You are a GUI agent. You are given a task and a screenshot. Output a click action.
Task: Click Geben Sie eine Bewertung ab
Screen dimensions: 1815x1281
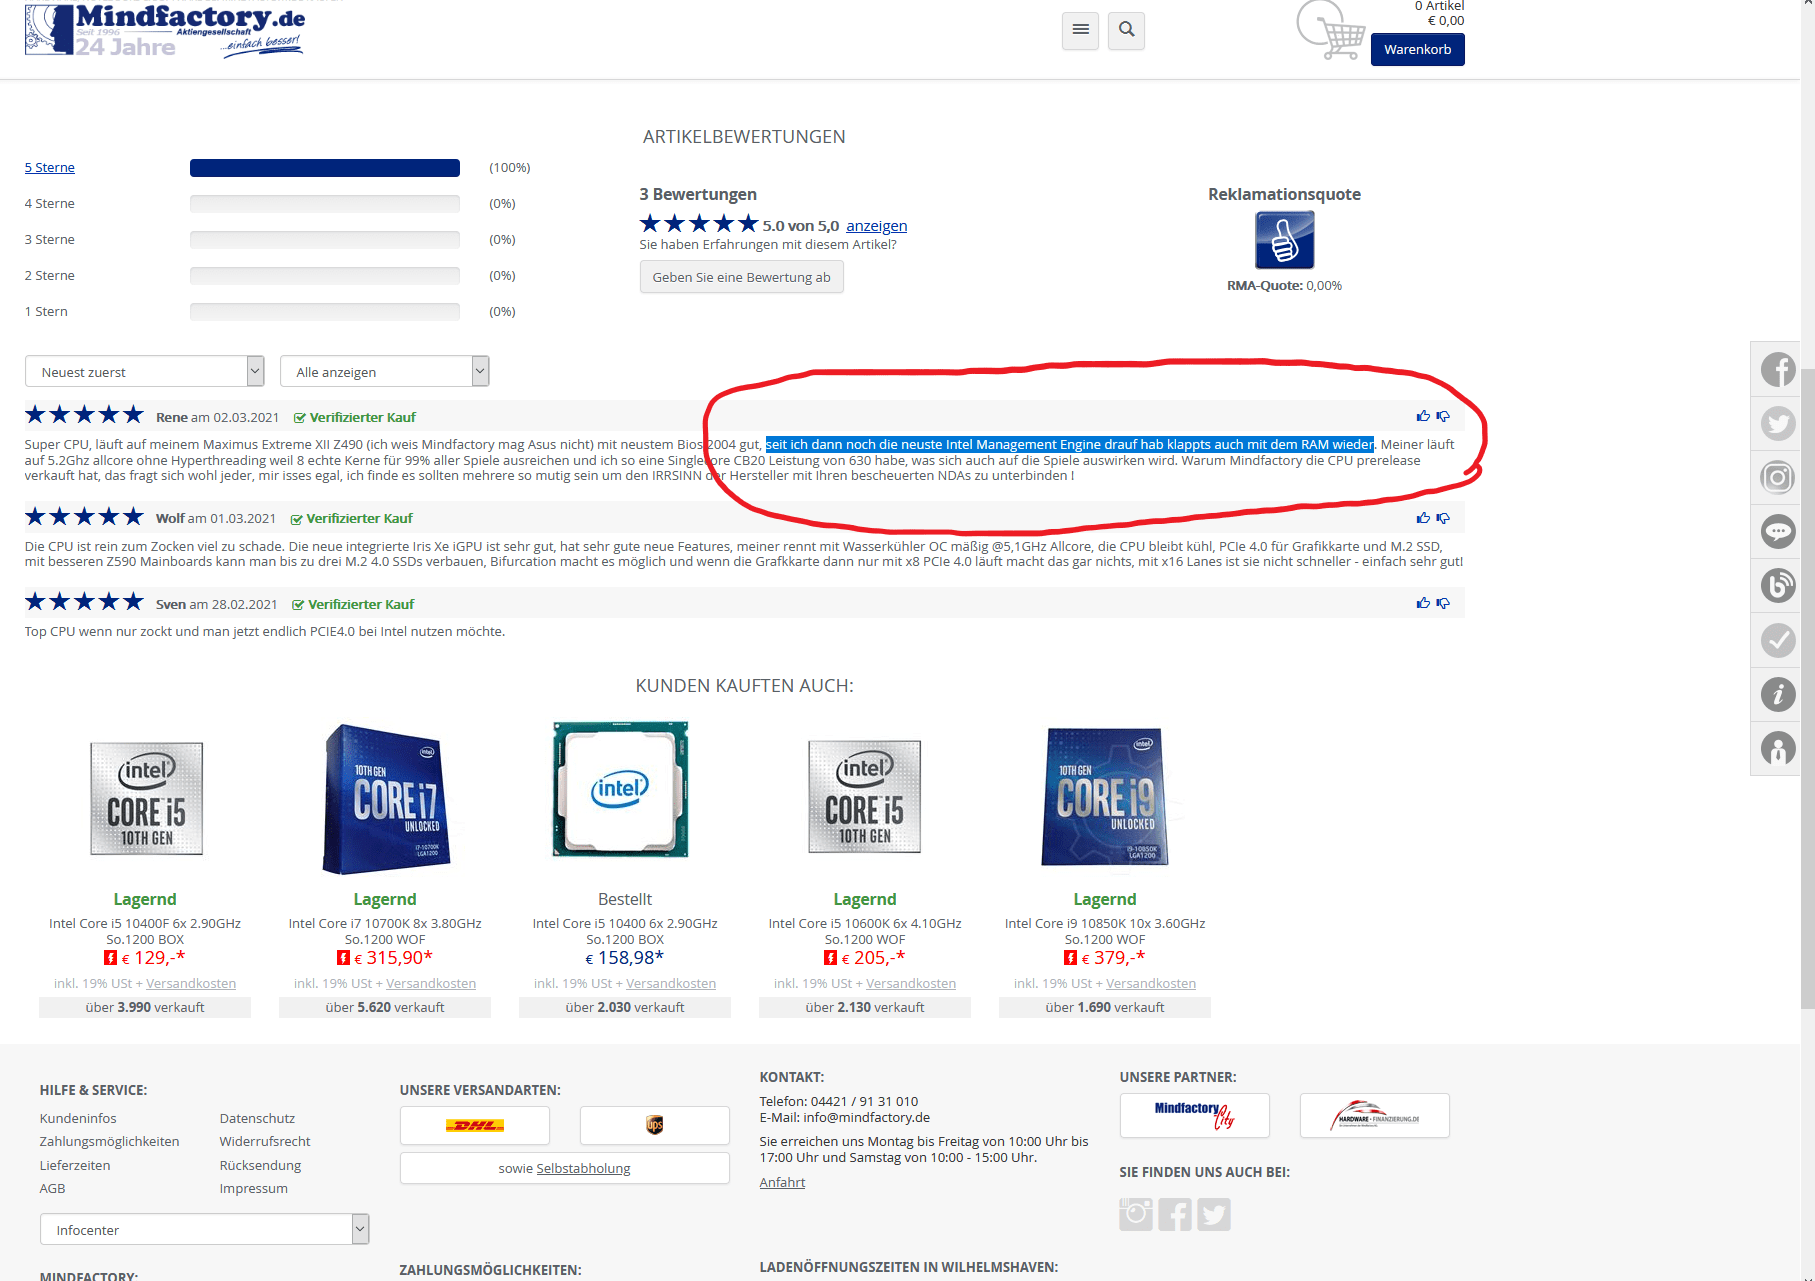pyautogui.click(x=742, y=277)
